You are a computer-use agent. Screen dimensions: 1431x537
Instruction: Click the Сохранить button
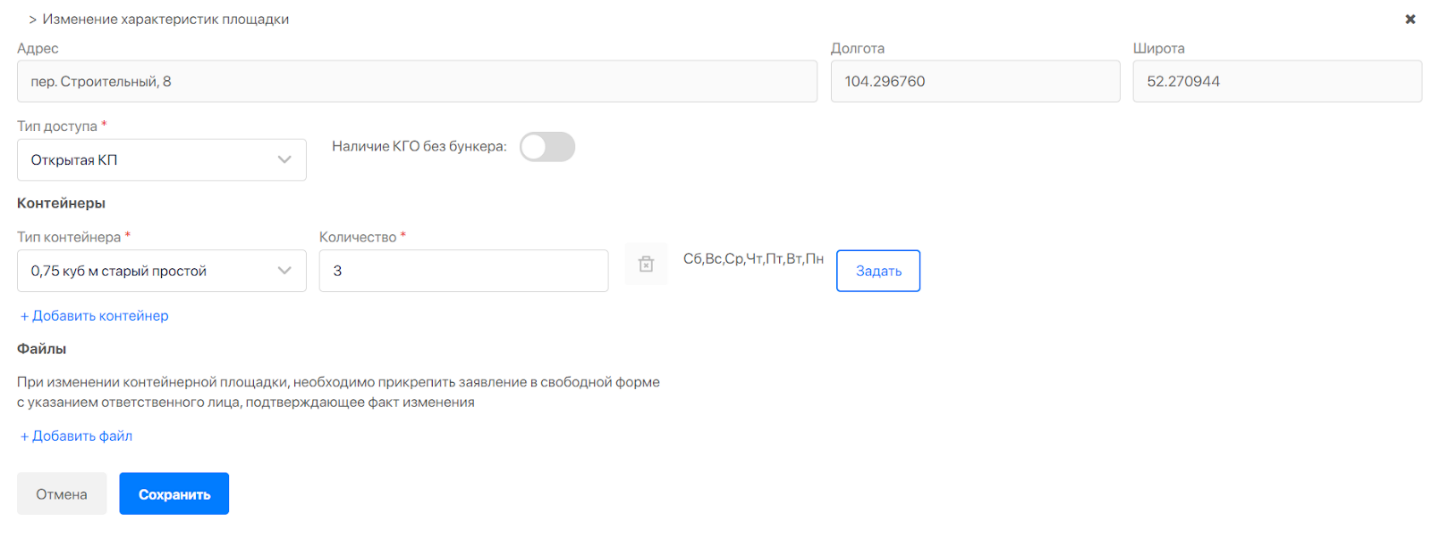[x=174, y=494]
